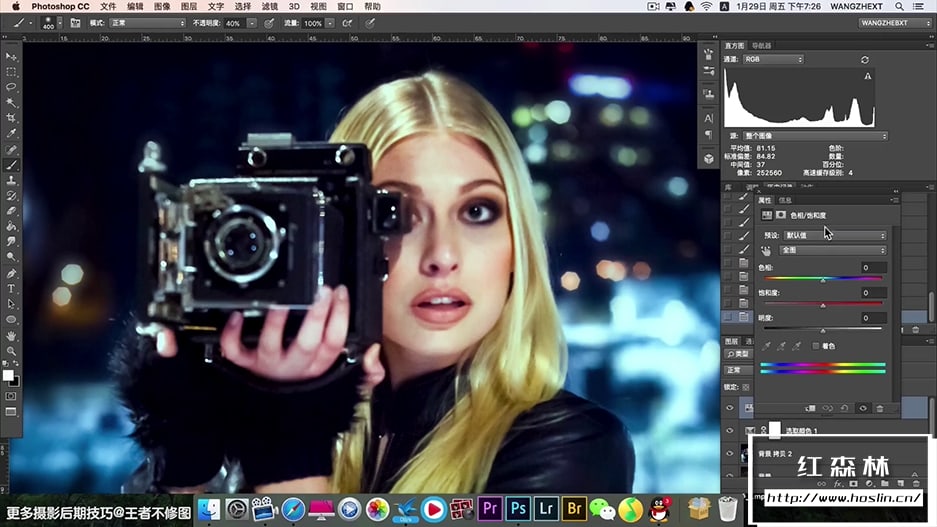The height and width of the screenshot is (527, 937).
Task: Select the History Brush tool
Action: [11, 196]
